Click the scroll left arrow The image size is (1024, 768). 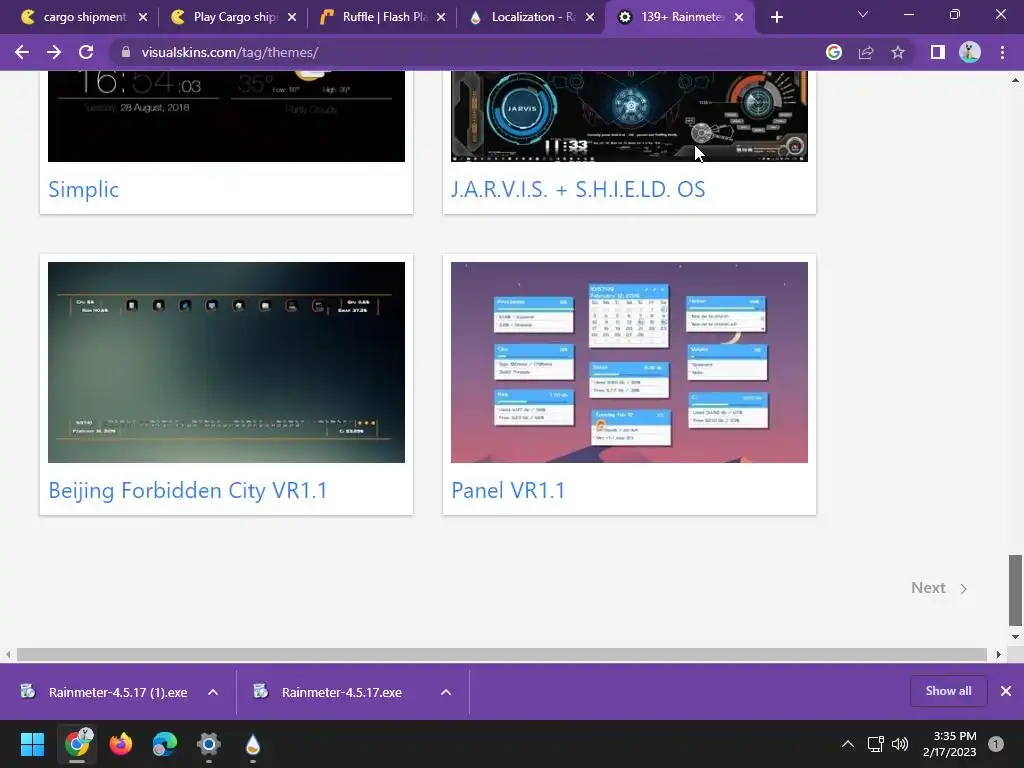(x=8, y=654)
